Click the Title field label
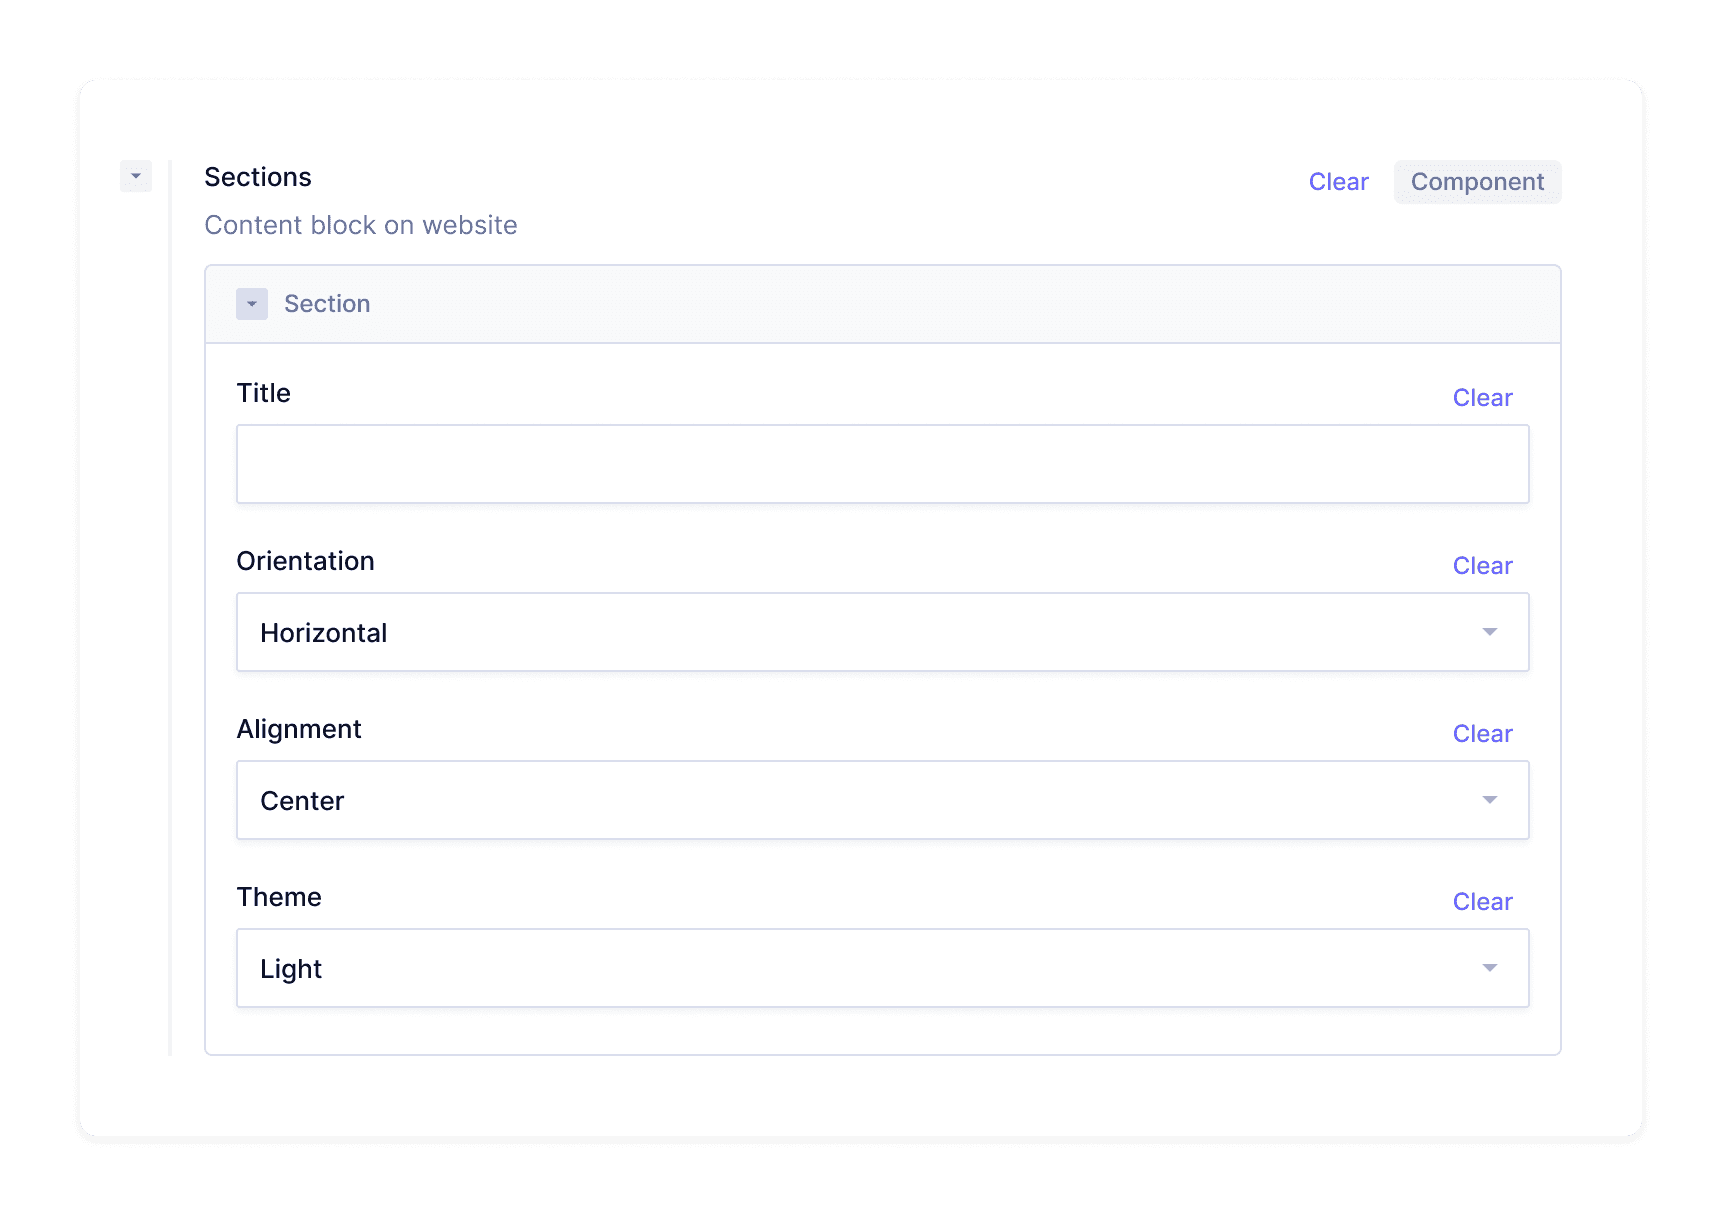Image resolution: width=1722 pixels, height=1216 pixels. point(263,393)
